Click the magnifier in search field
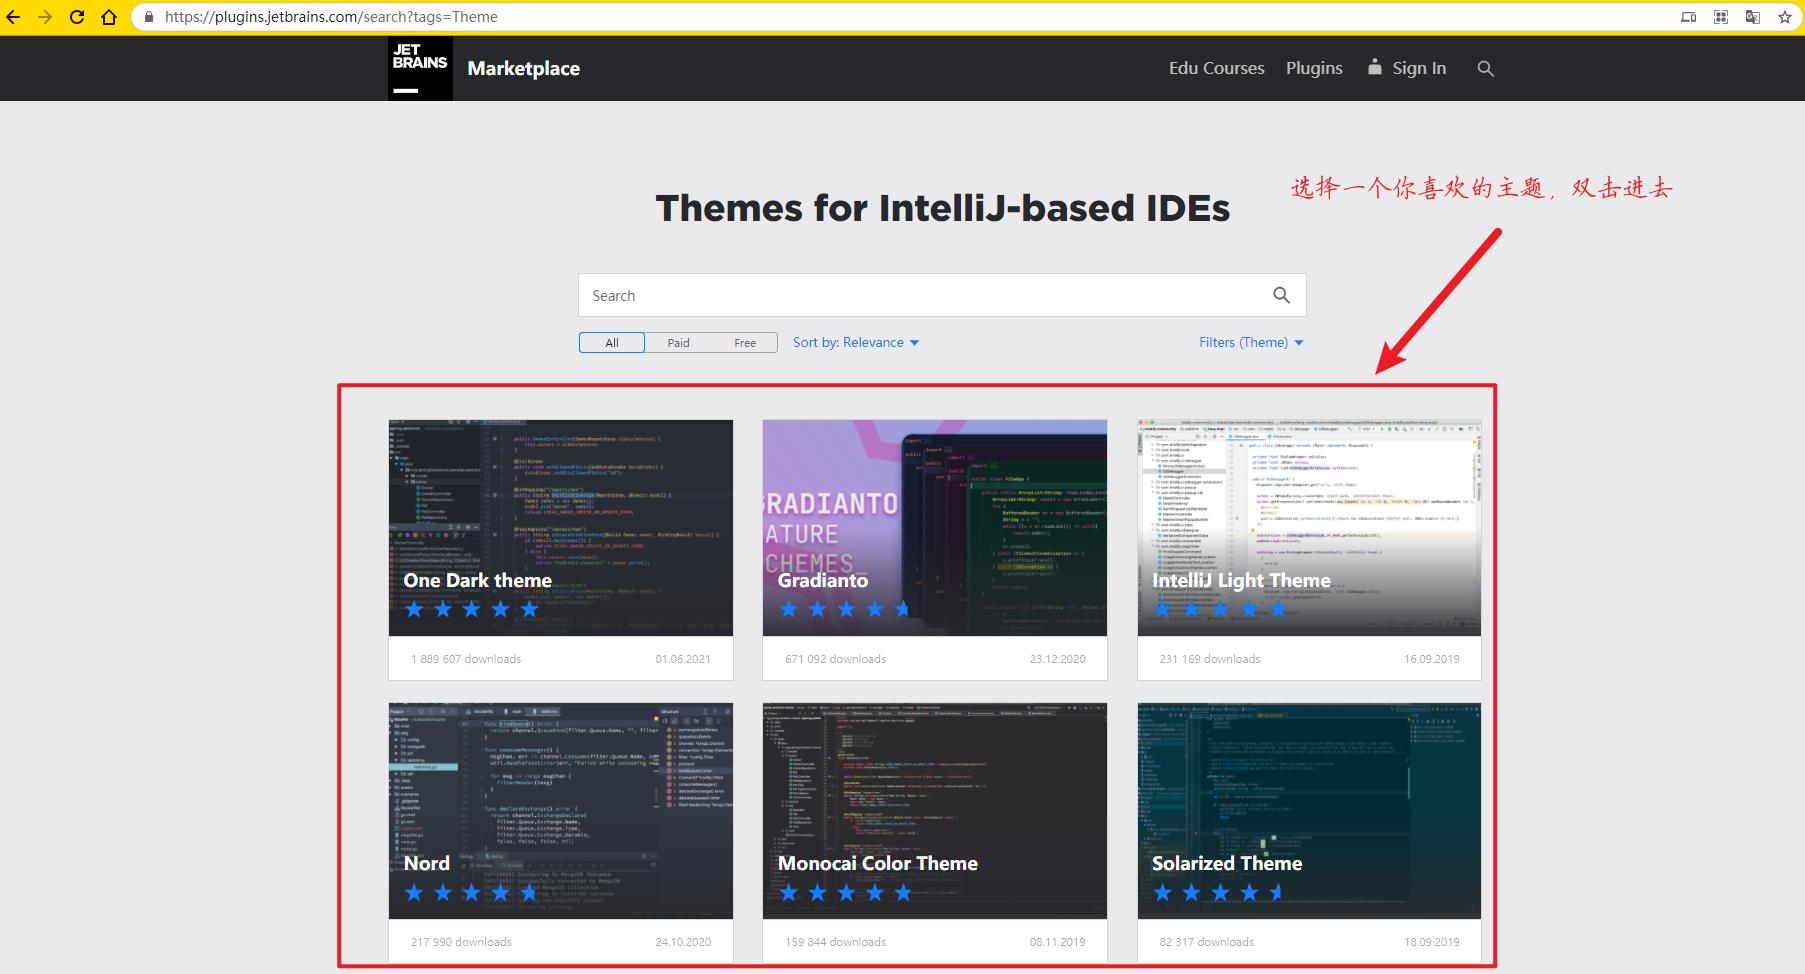1805x974 pixels. pyautogui.click(x=1281, y=295)
